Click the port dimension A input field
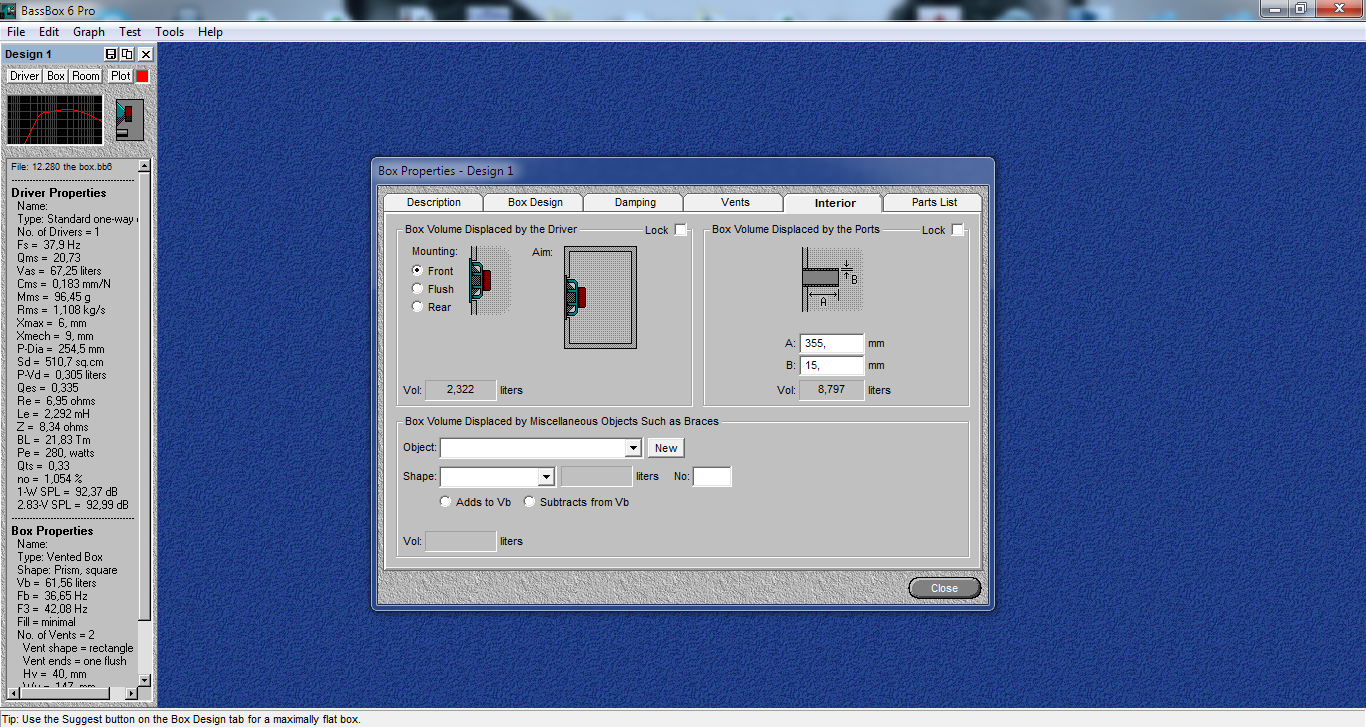This screenshot has width=1366, height=728. click(x=832, y=344)
